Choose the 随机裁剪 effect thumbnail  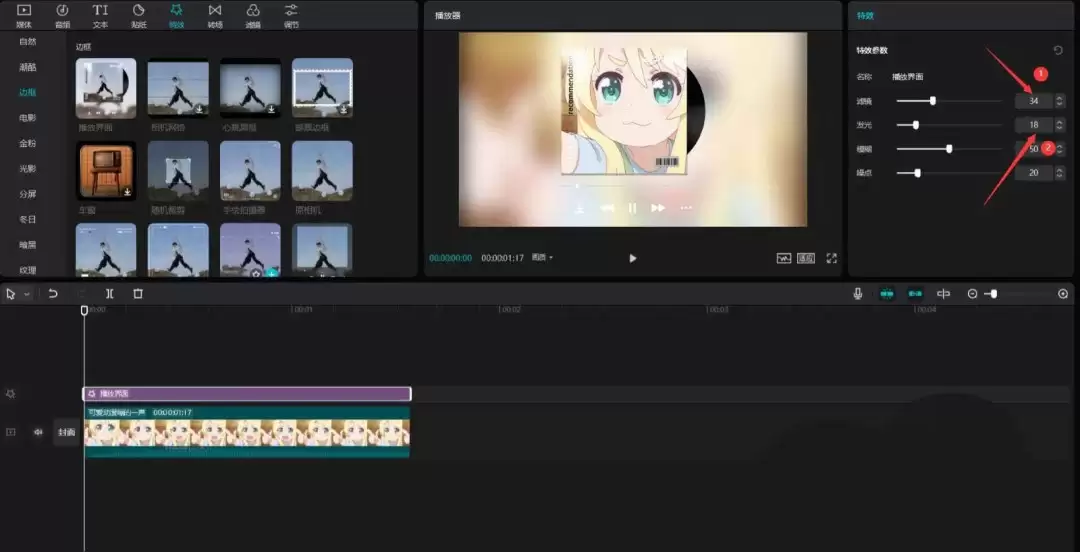point(178,171)
